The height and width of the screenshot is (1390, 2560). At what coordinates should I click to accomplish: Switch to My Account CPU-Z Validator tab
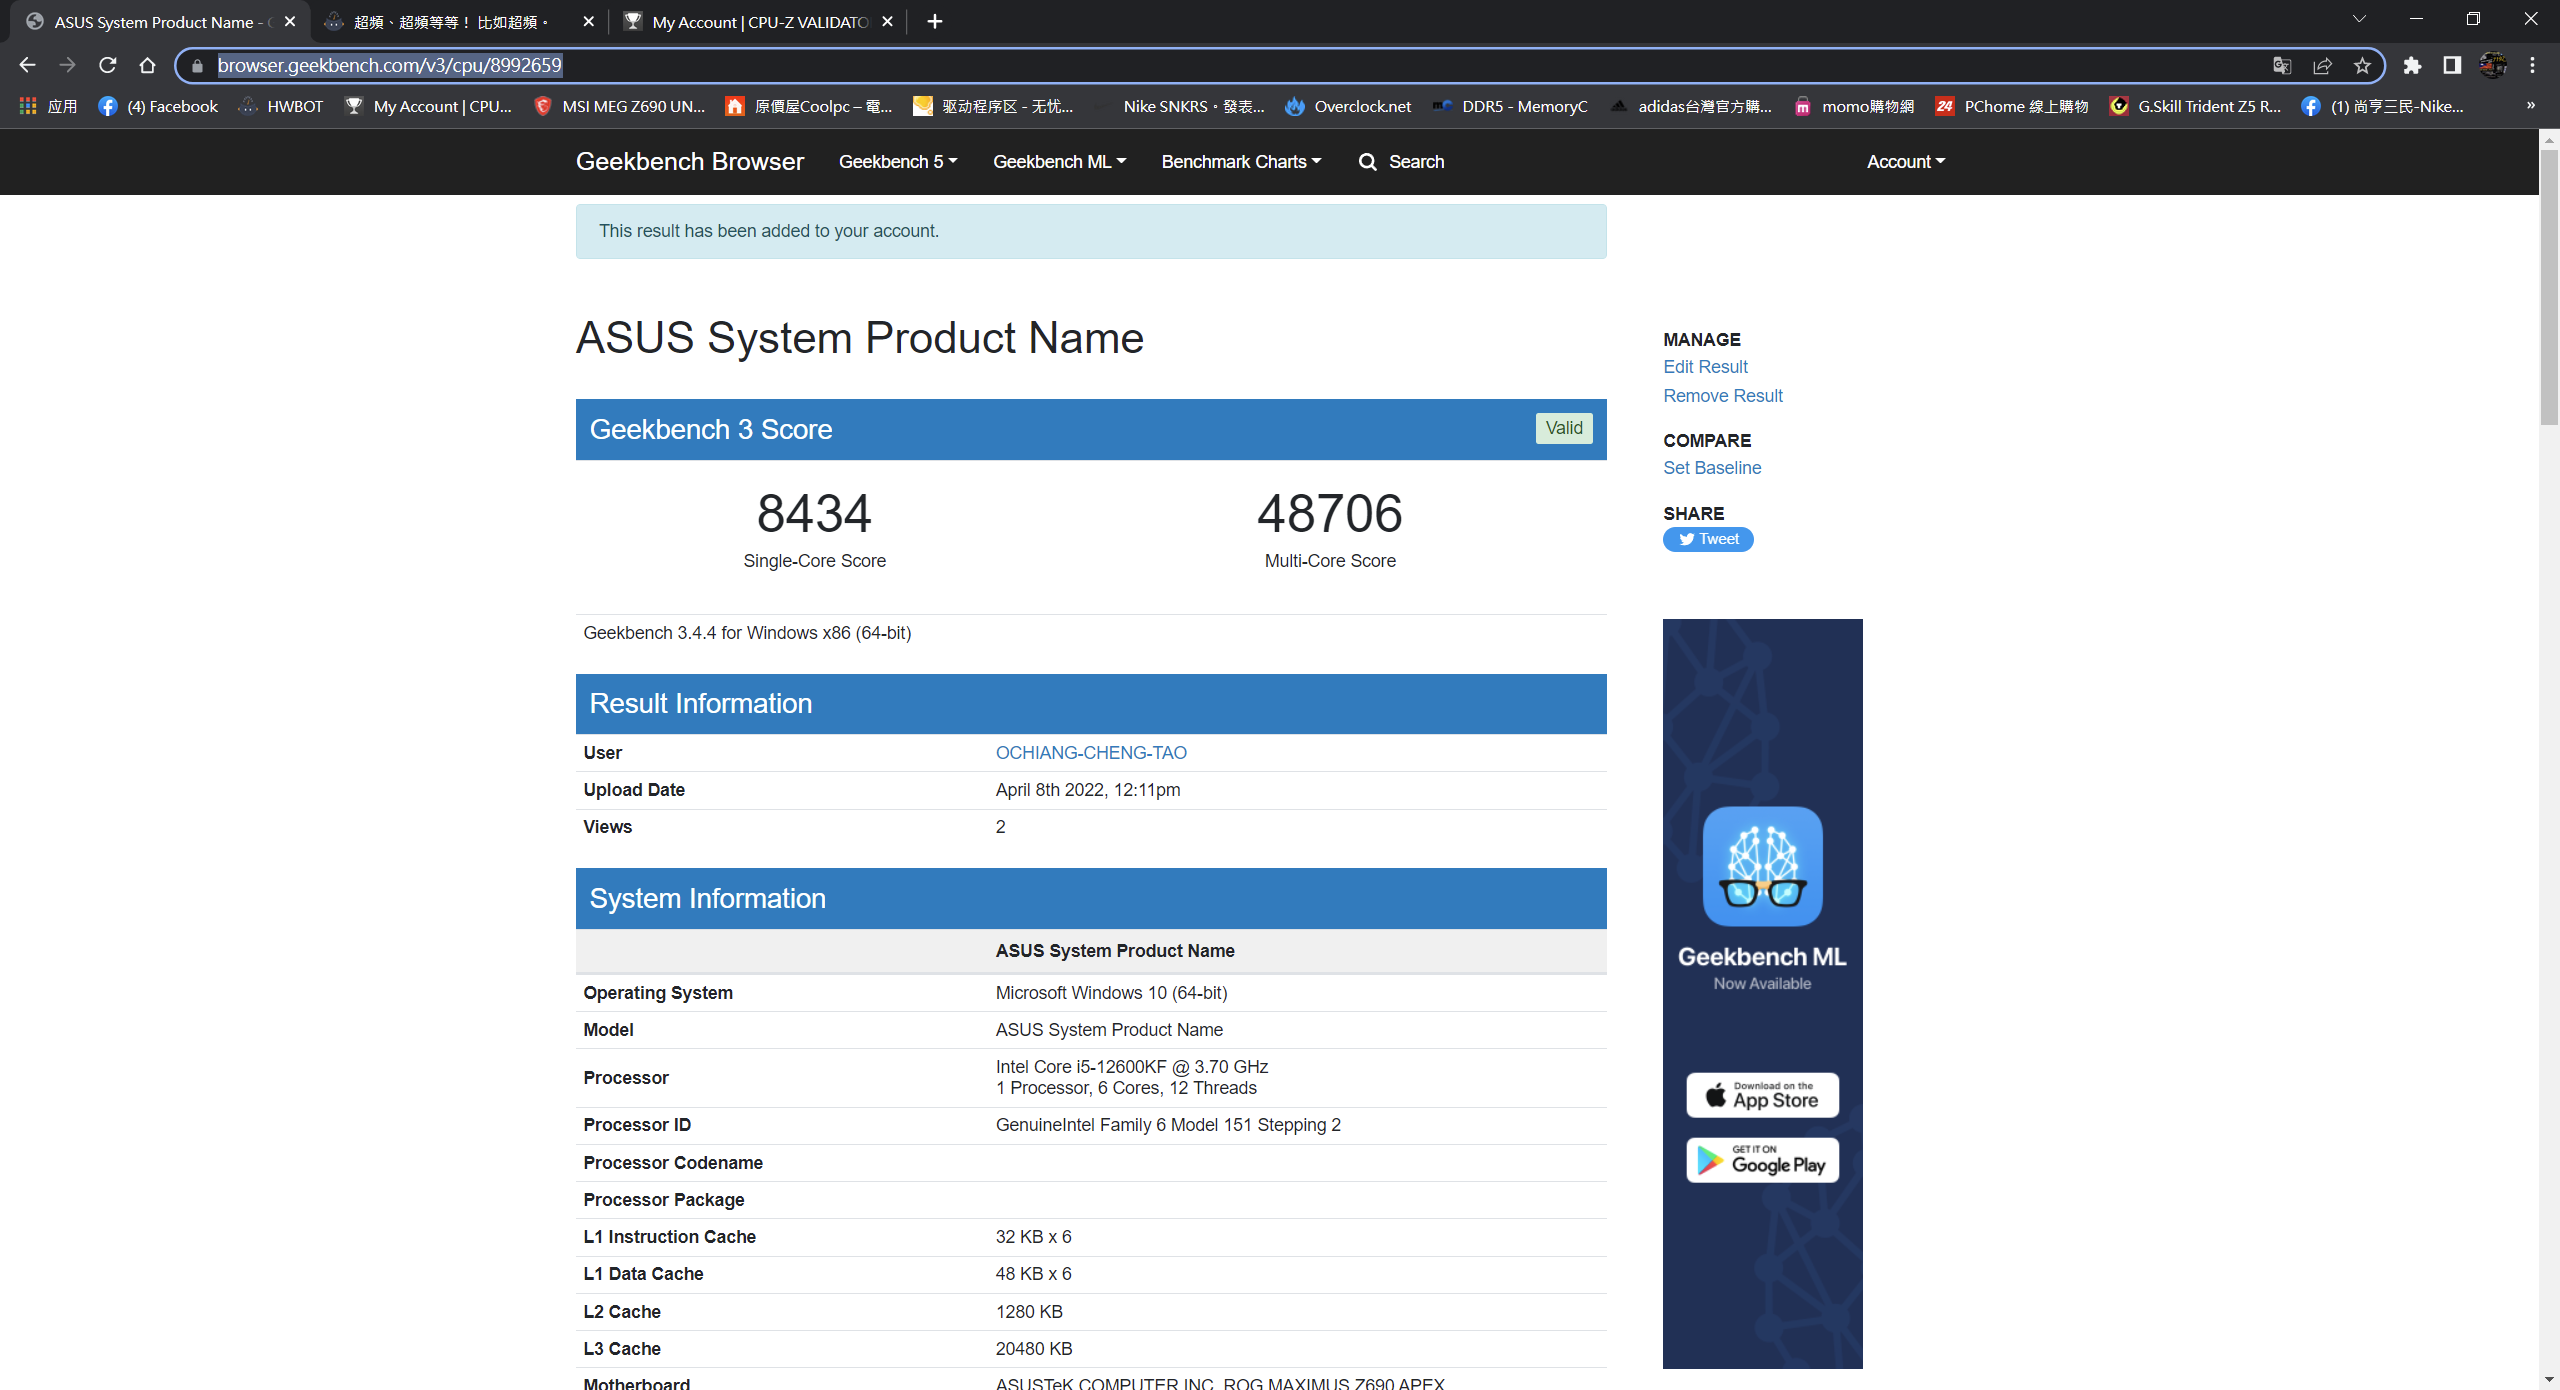(758, 21)
